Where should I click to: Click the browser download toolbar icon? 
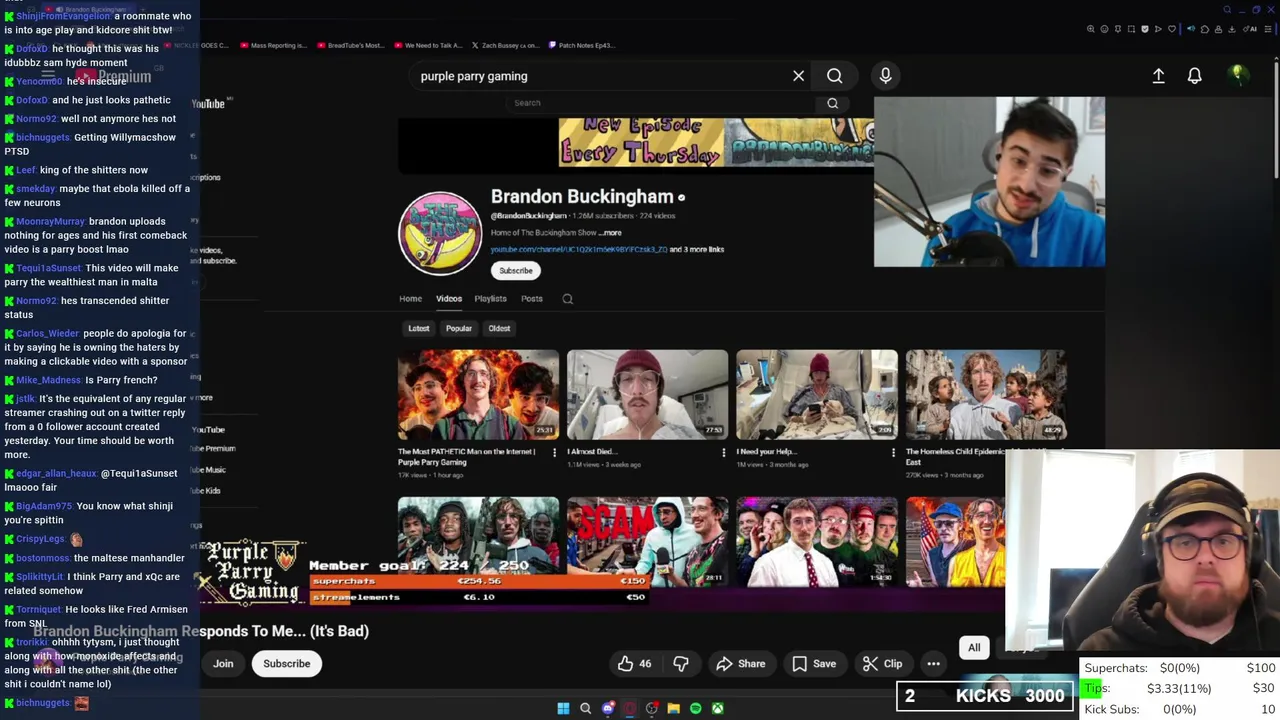(x=1231, y=29)
